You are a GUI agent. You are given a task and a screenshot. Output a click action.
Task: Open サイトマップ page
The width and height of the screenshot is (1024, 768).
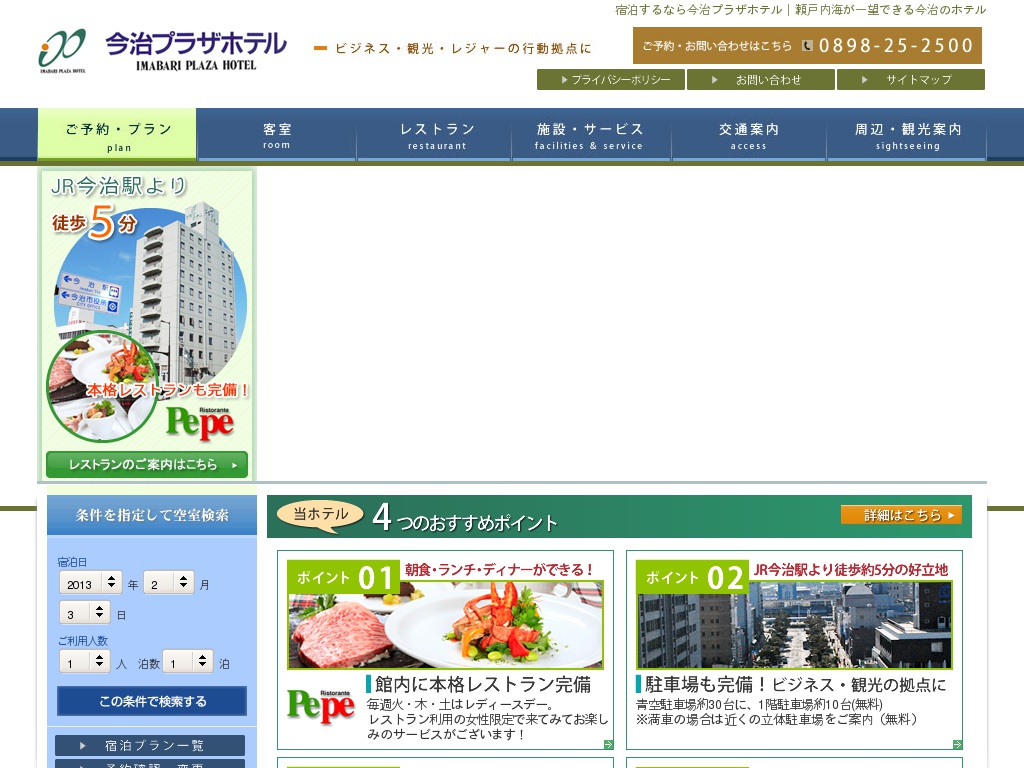[x=911, y=80]
